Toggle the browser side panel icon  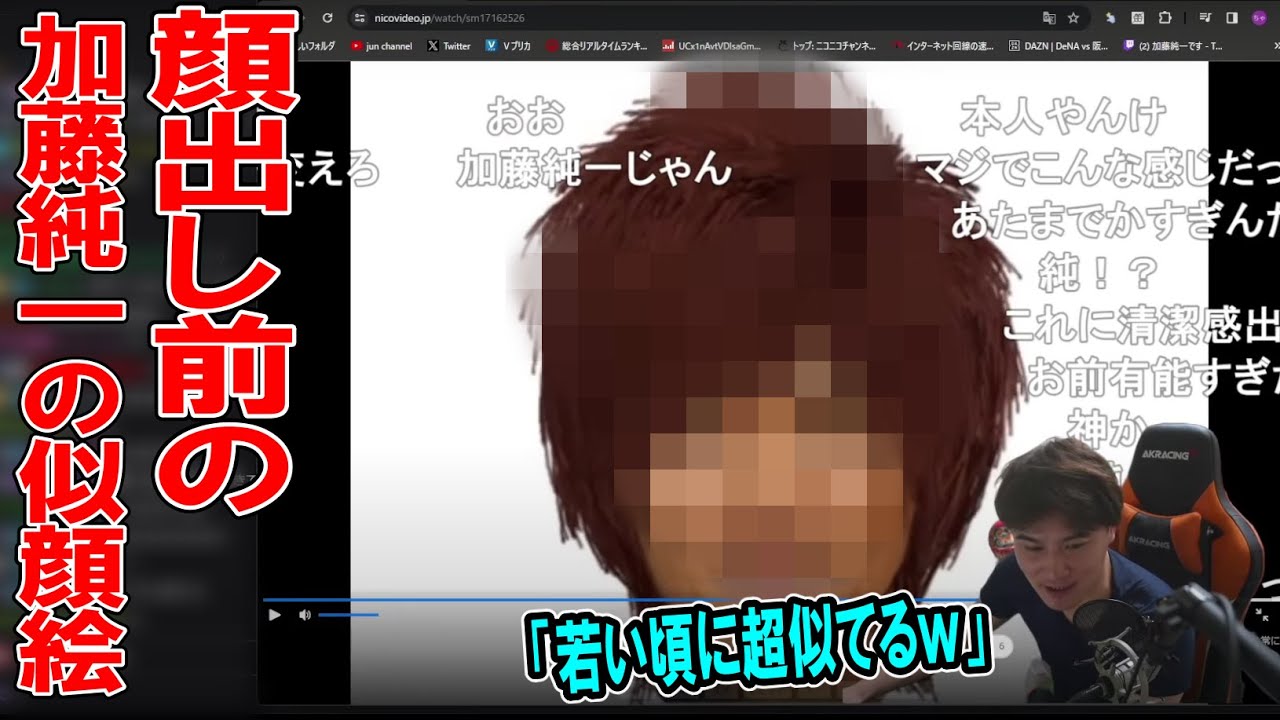(1231, 18)
